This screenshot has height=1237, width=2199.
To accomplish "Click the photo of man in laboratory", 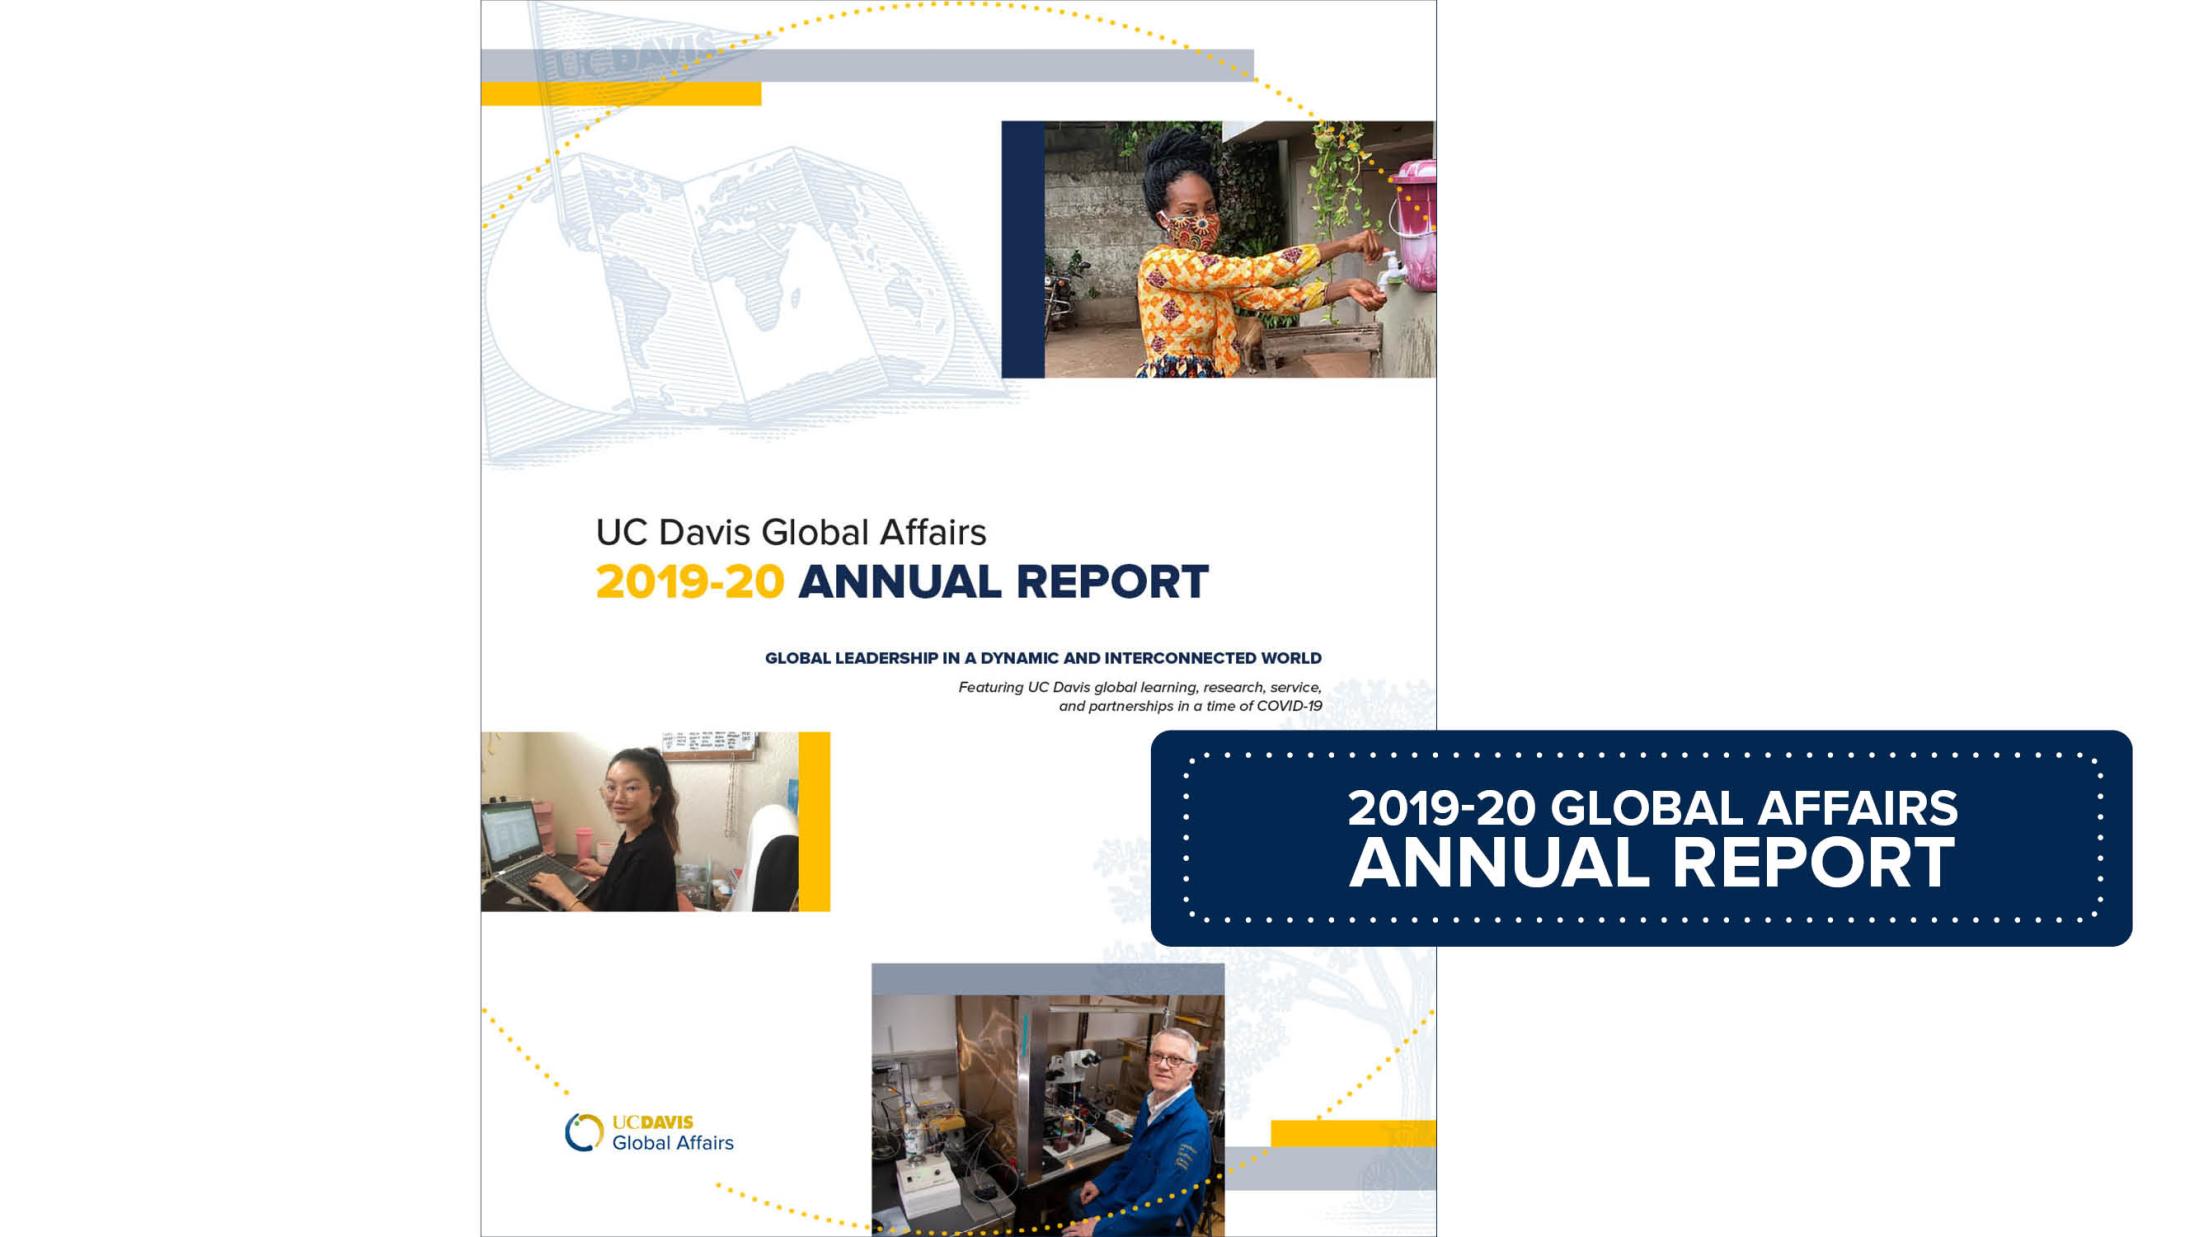I will coord(1047,1115).
